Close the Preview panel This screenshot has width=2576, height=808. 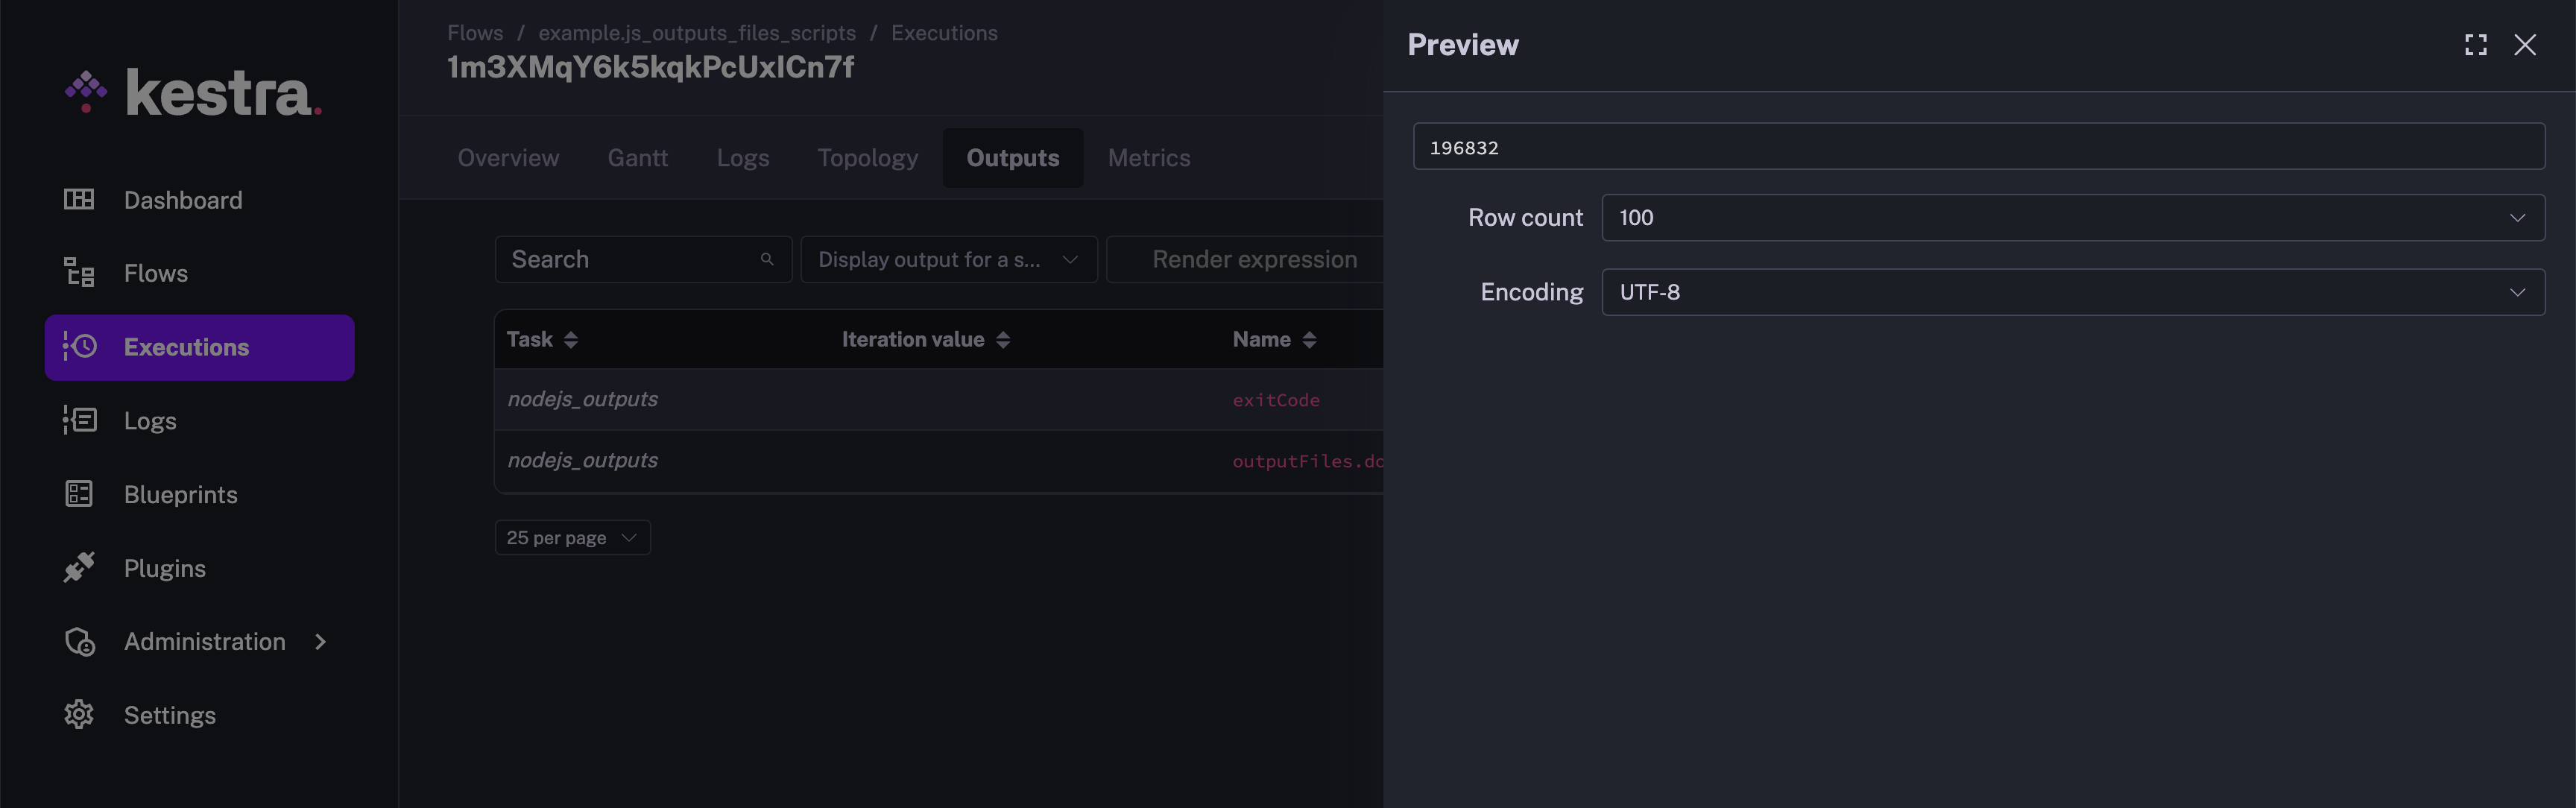click(x=2524, y=45)
